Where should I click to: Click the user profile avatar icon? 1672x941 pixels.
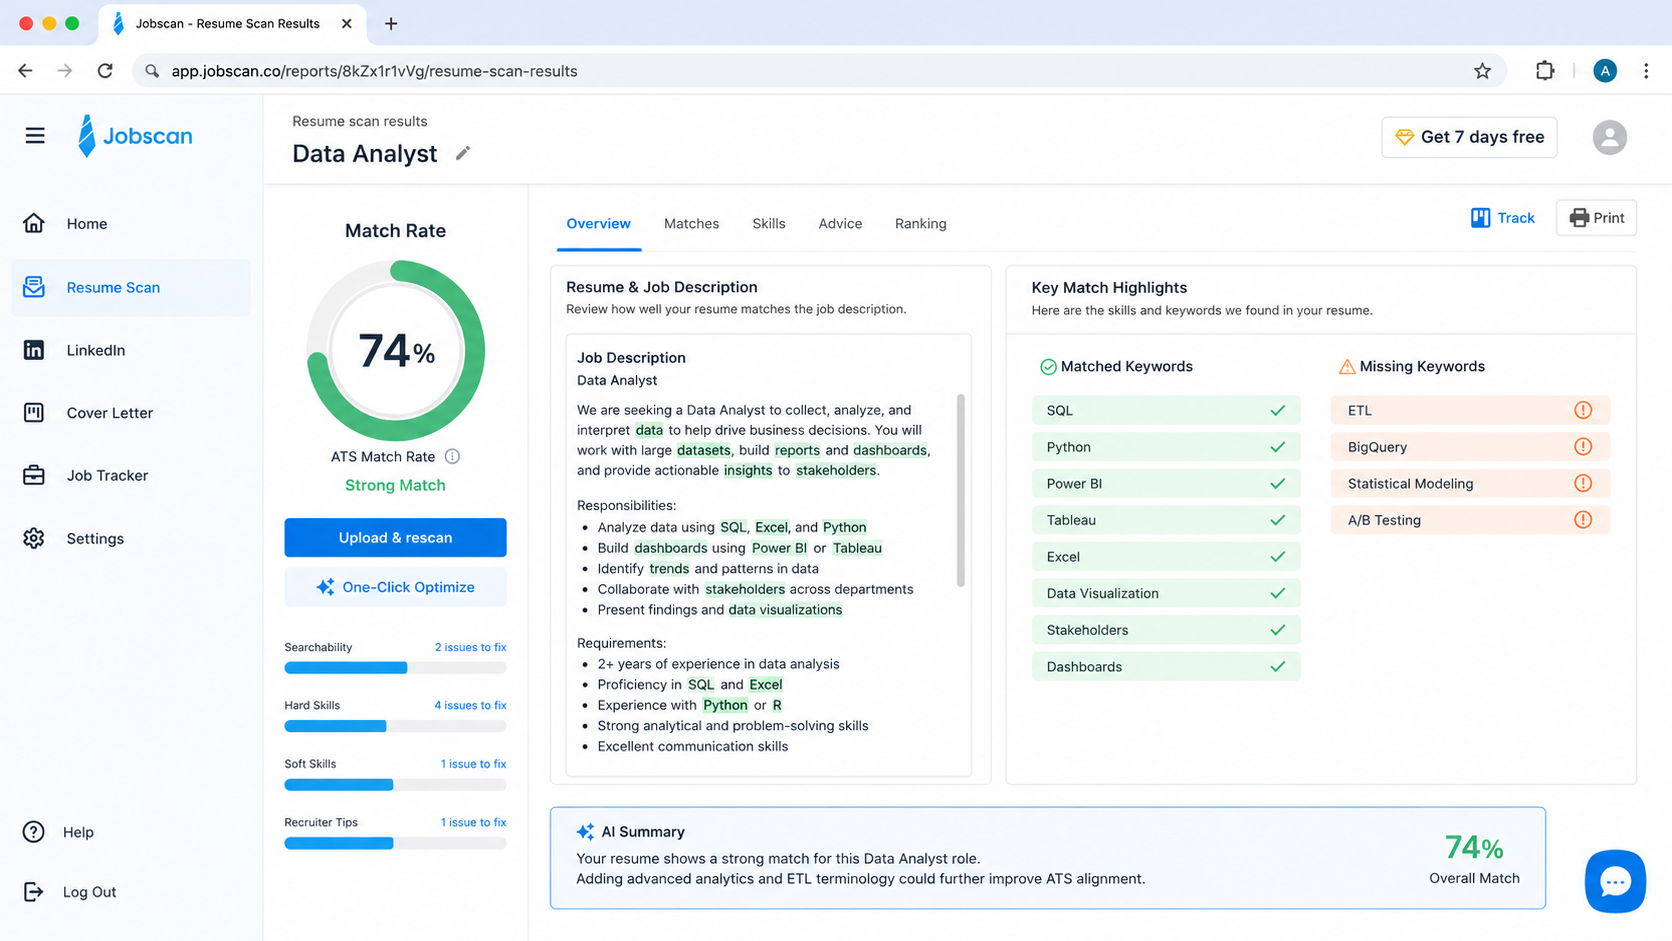[1609, 137]
